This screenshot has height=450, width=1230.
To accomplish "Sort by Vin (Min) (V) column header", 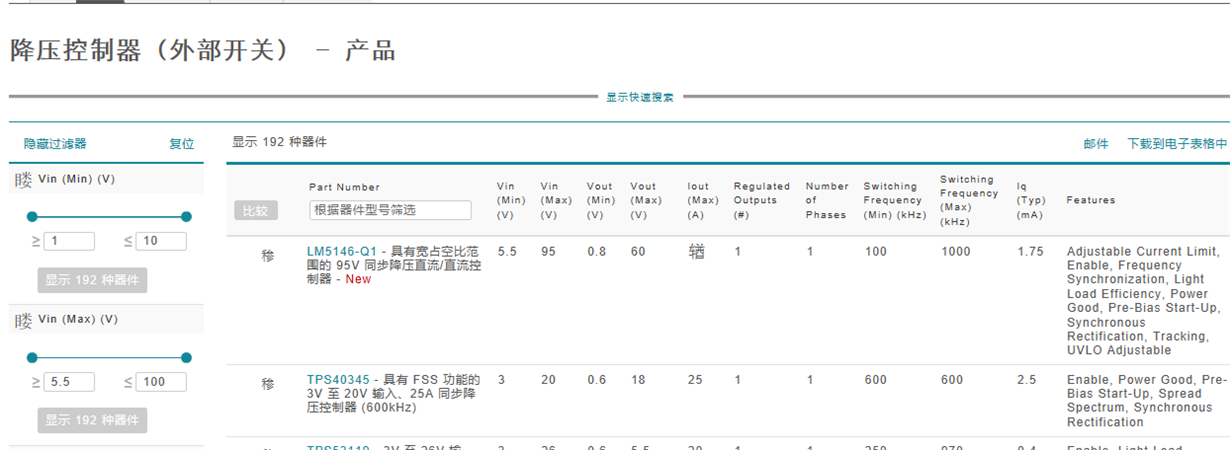I will 511,200.
